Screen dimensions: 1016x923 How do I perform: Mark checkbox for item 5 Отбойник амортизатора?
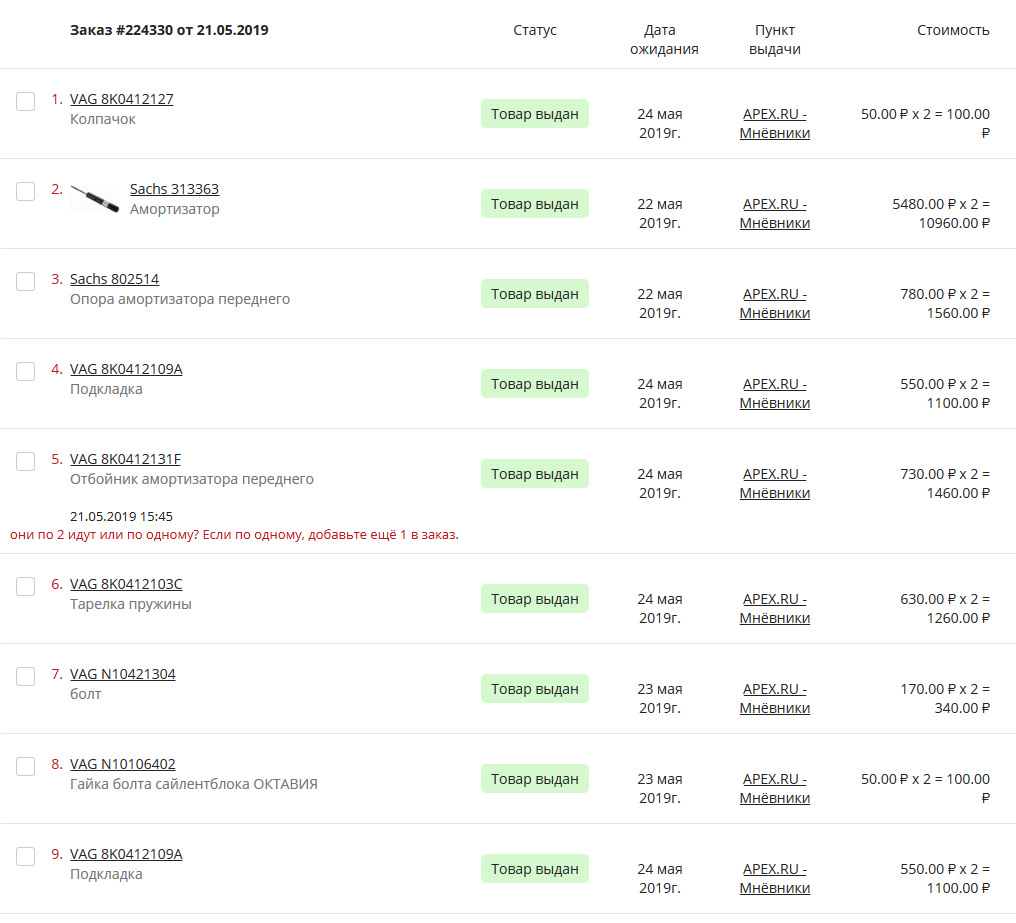(26, 461)
